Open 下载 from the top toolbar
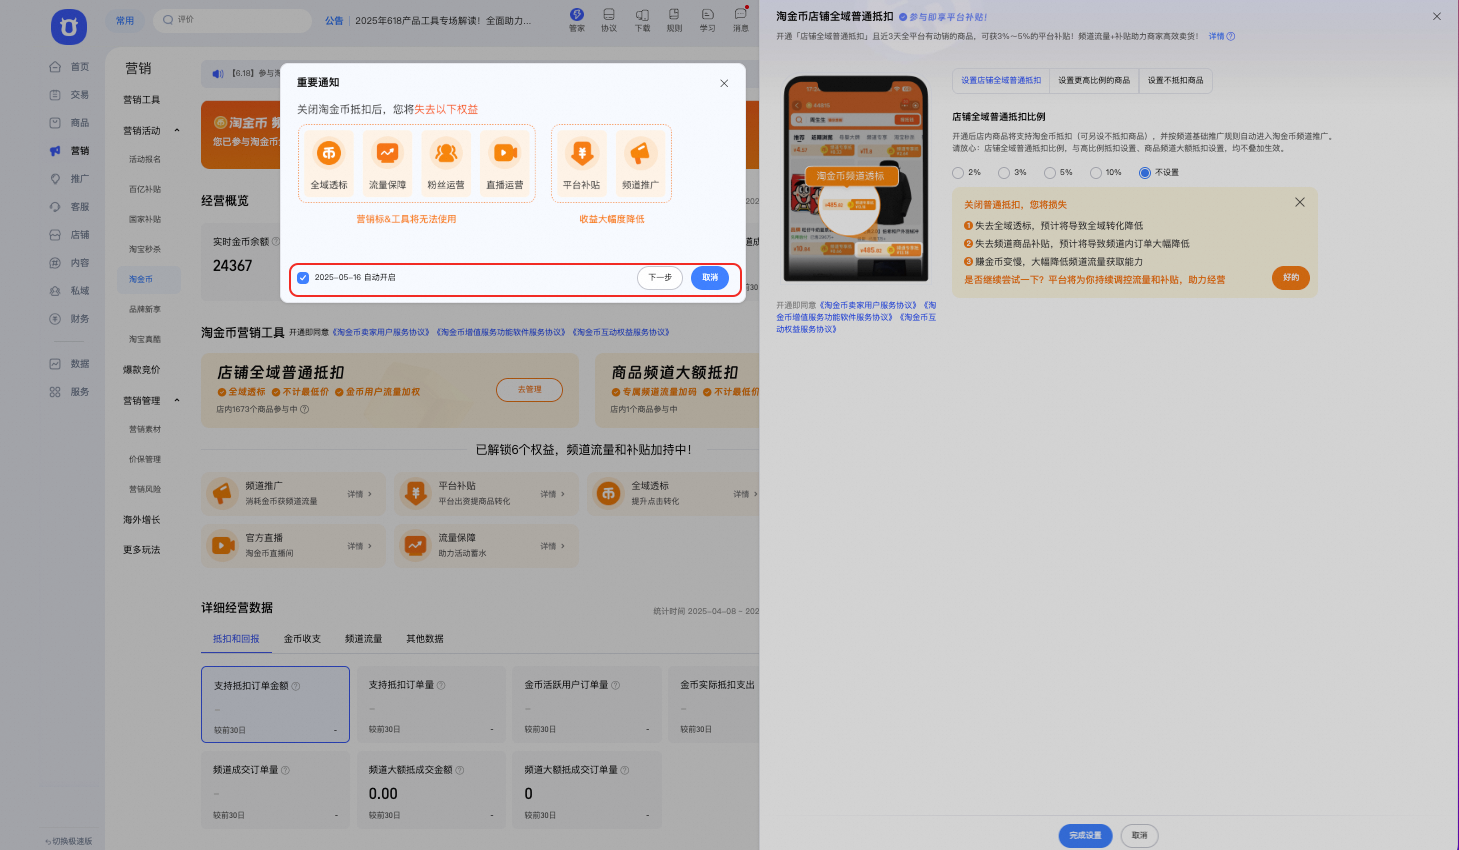 [642, 19]
